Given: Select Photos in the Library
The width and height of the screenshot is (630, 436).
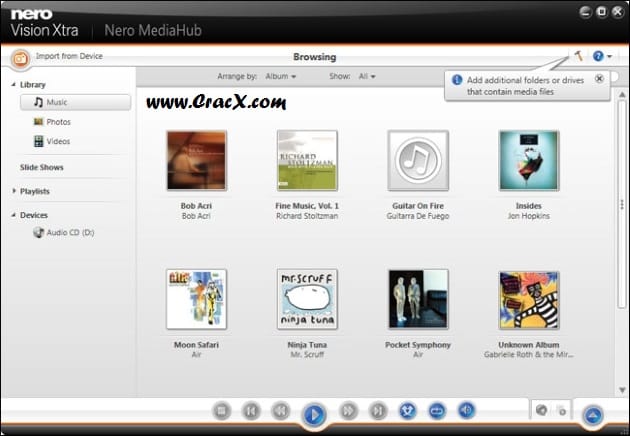Looking at the screenshot, I should [x=58, y=122].
